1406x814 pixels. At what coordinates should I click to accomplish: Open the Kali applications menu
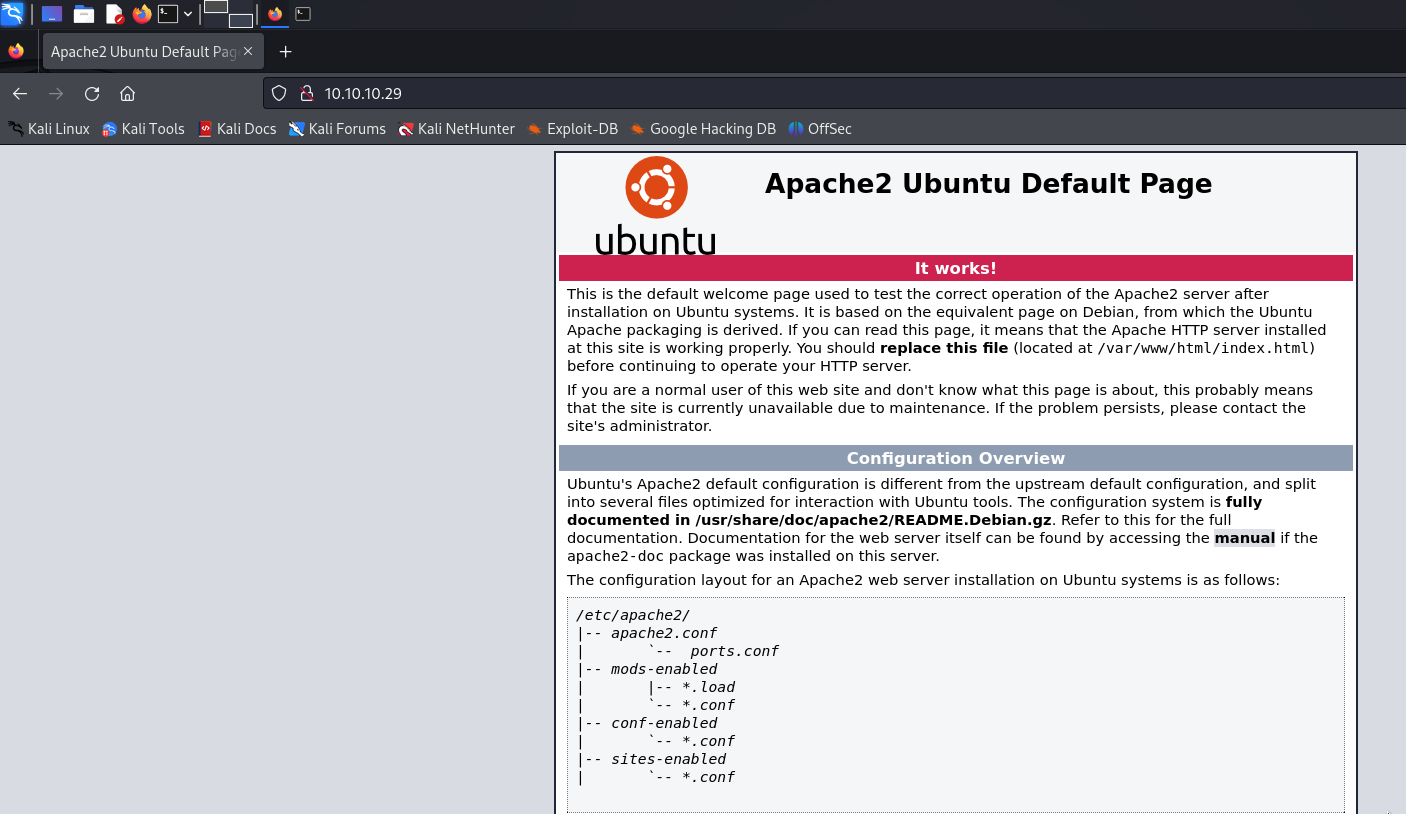(x=12, y=14)
